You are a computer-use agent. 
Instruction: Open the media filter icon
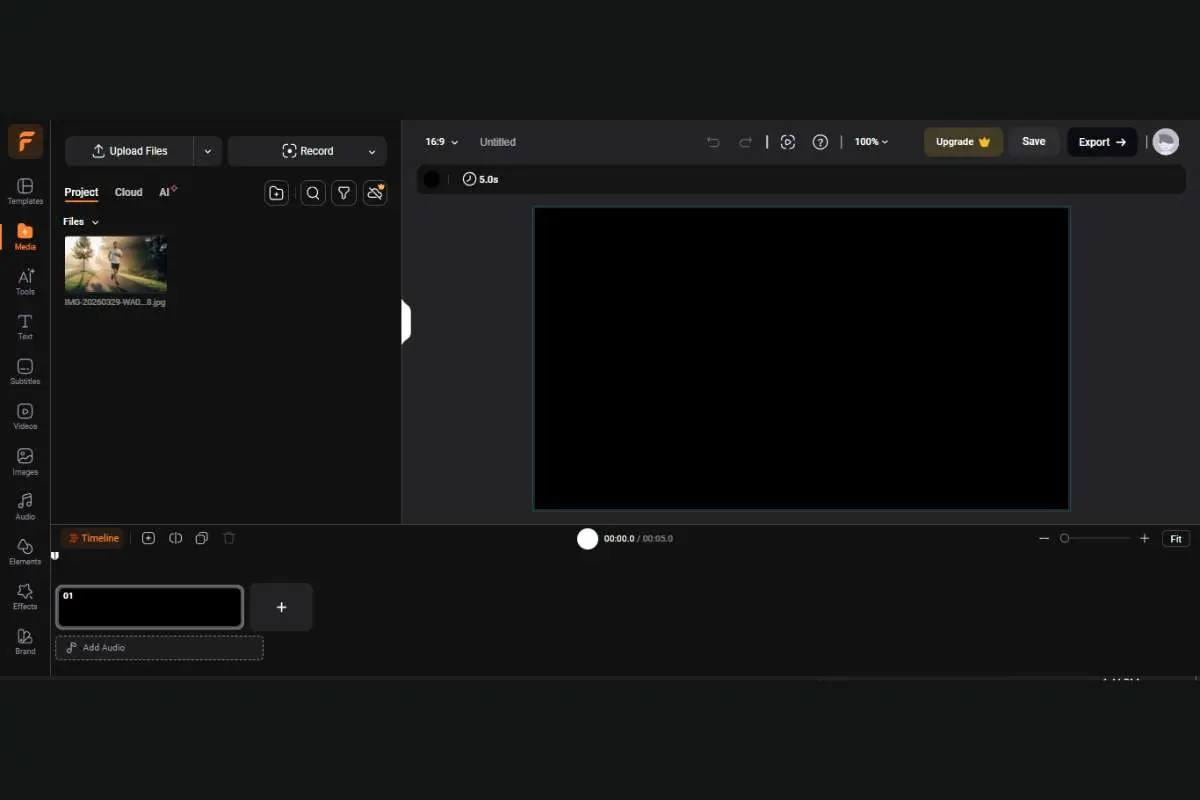[343, 192]
